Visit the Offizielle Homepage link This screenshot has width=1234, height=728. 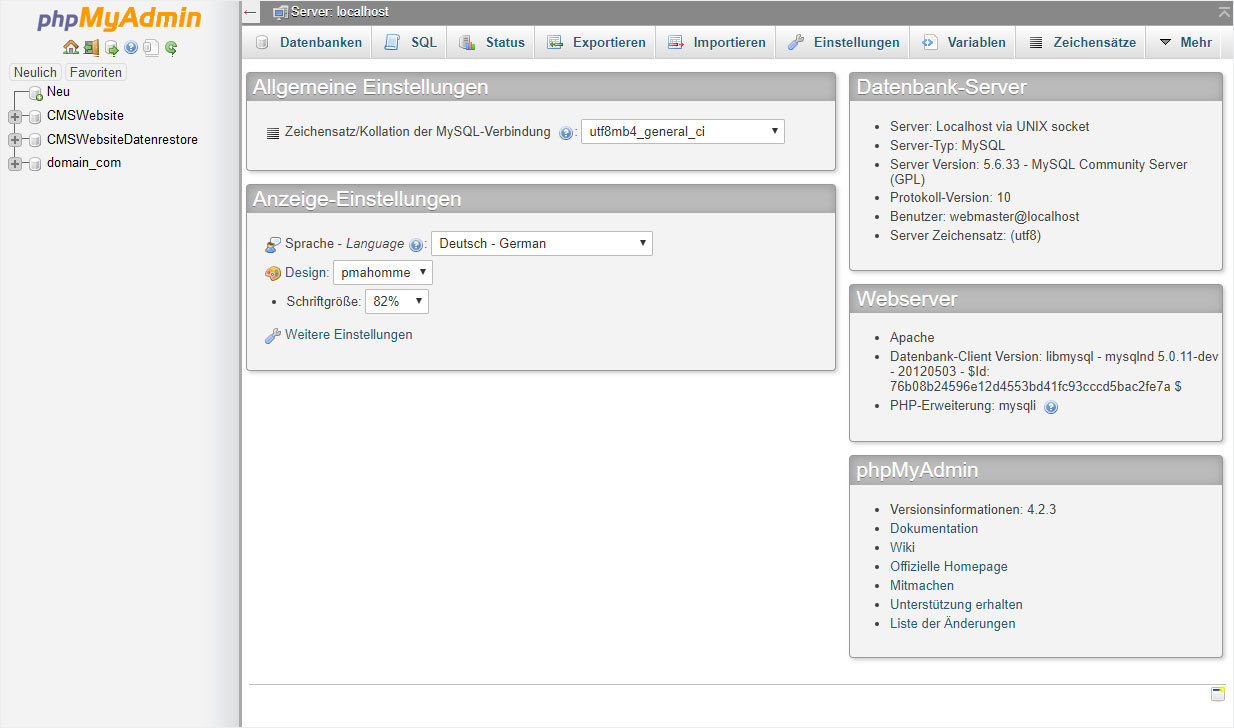point(949,566)
